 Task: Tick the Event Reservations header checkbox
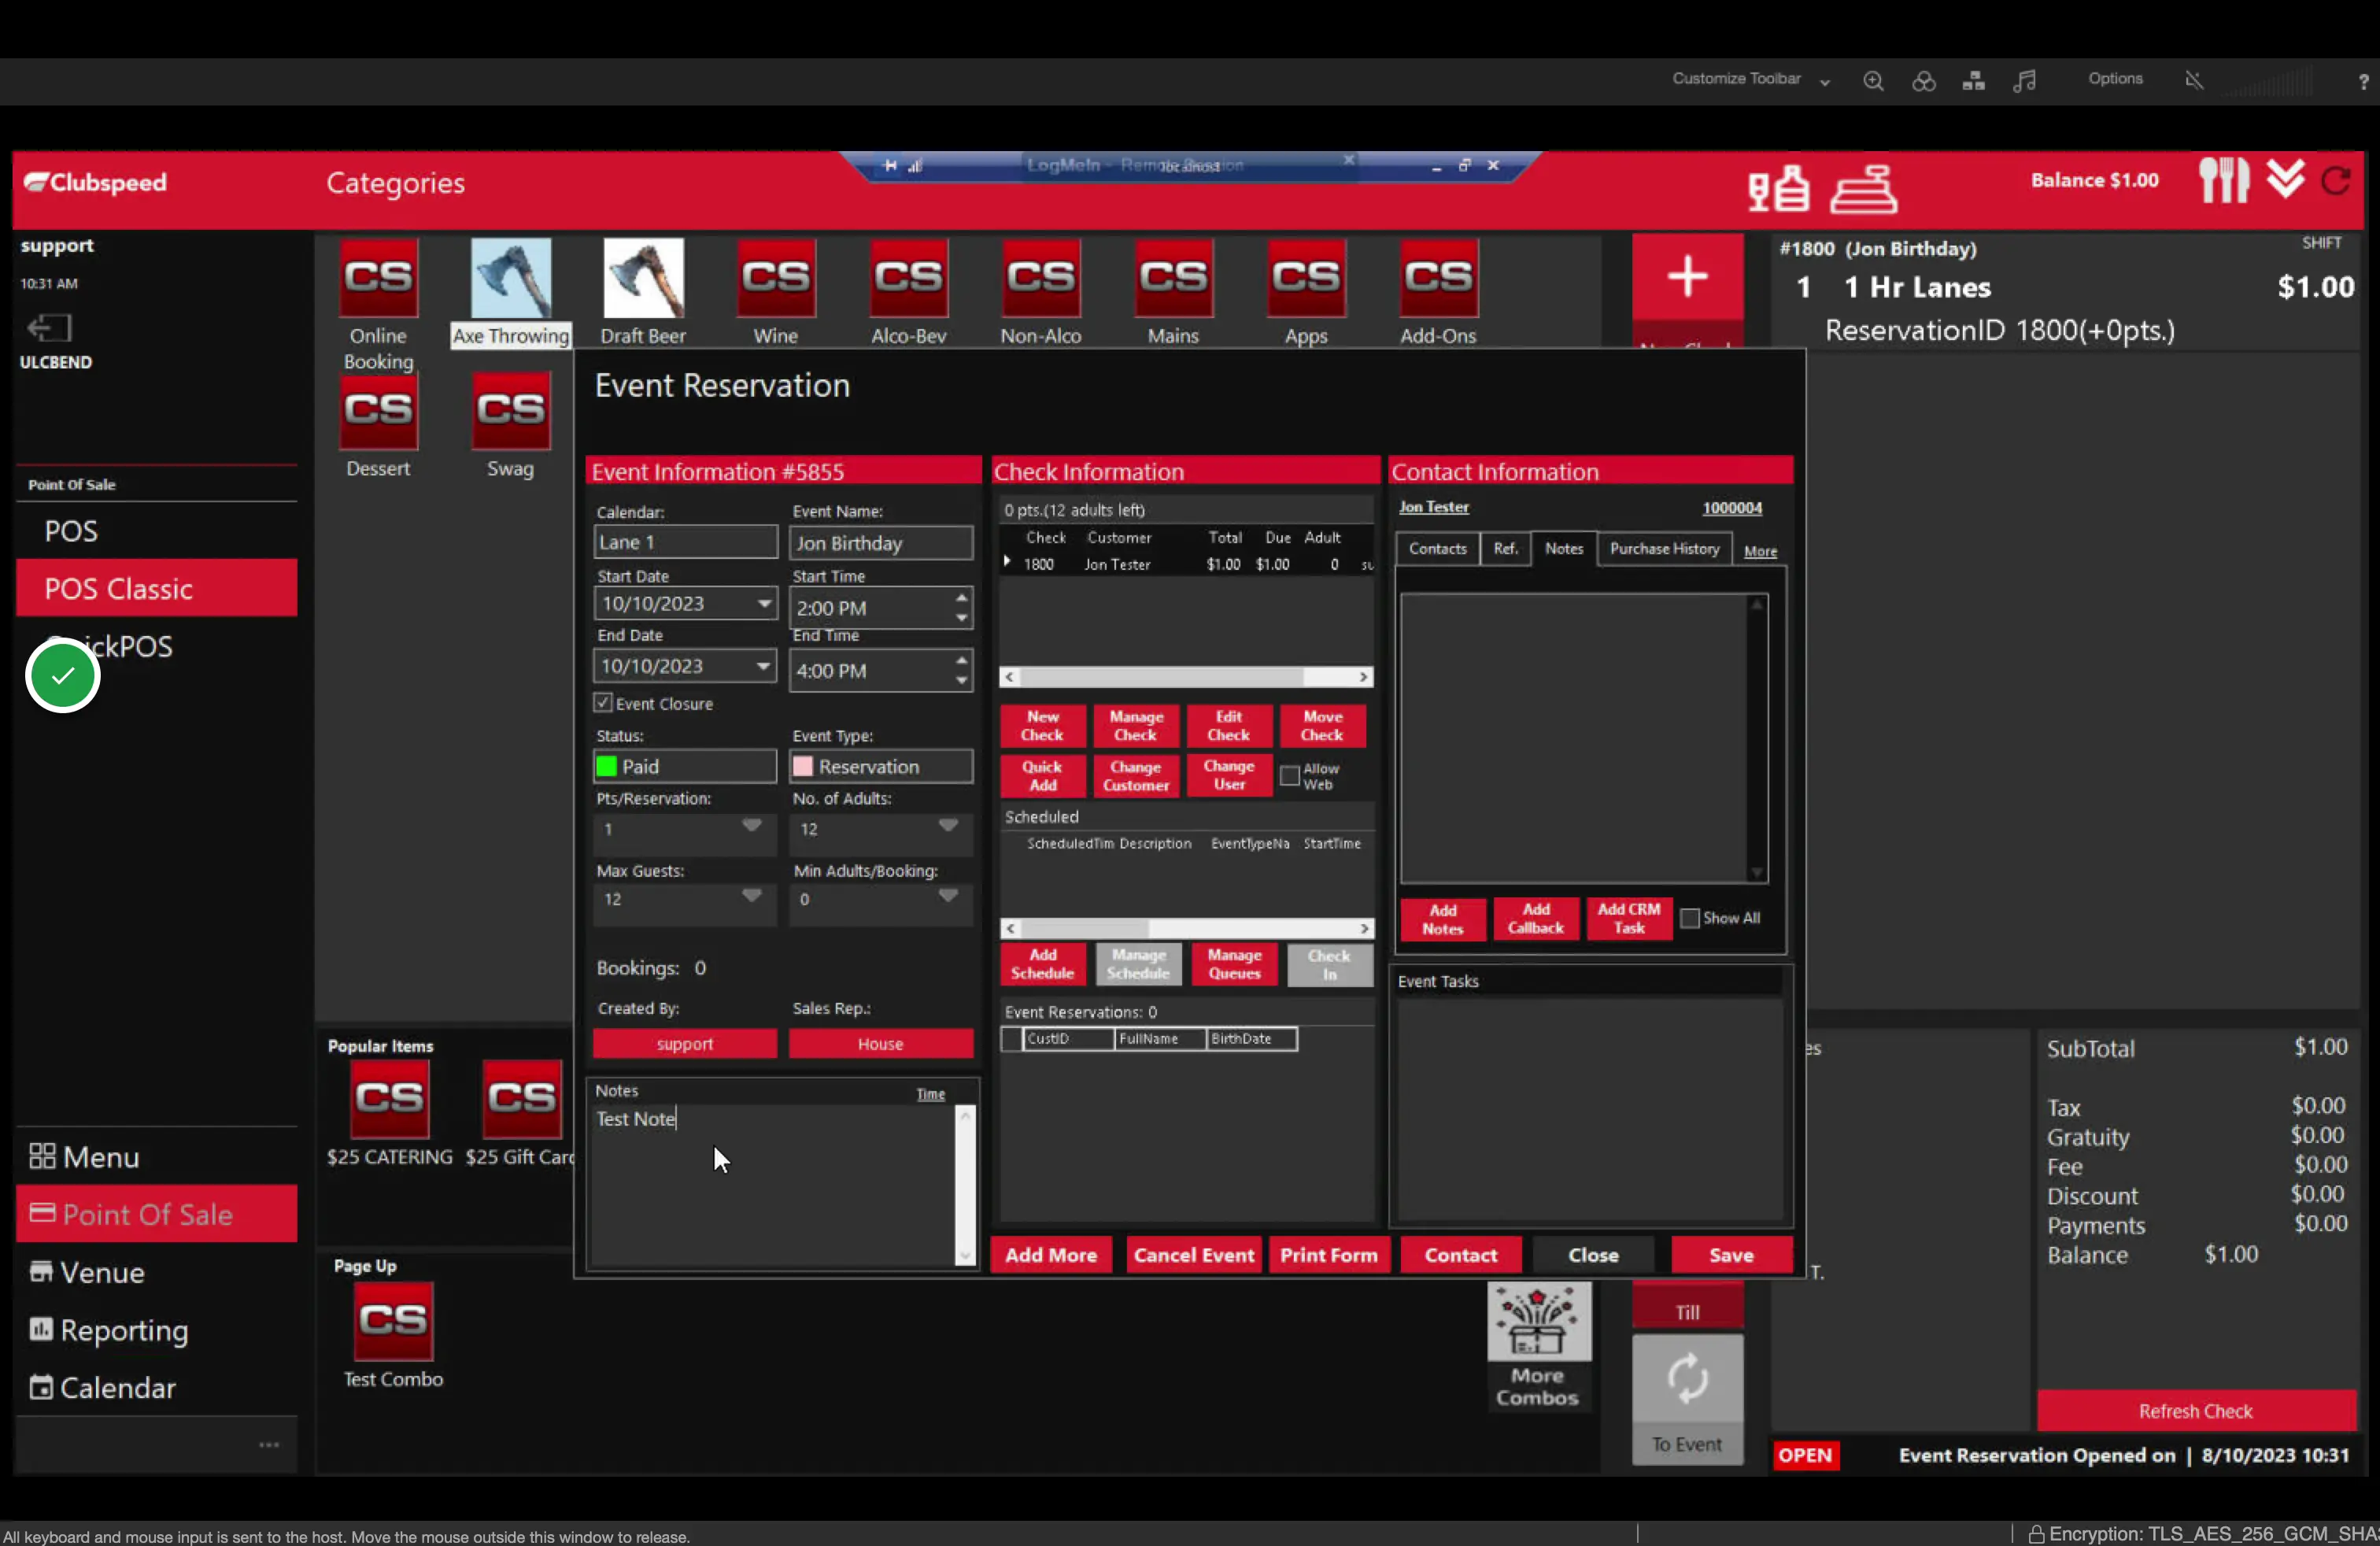pos(1012,1039)
